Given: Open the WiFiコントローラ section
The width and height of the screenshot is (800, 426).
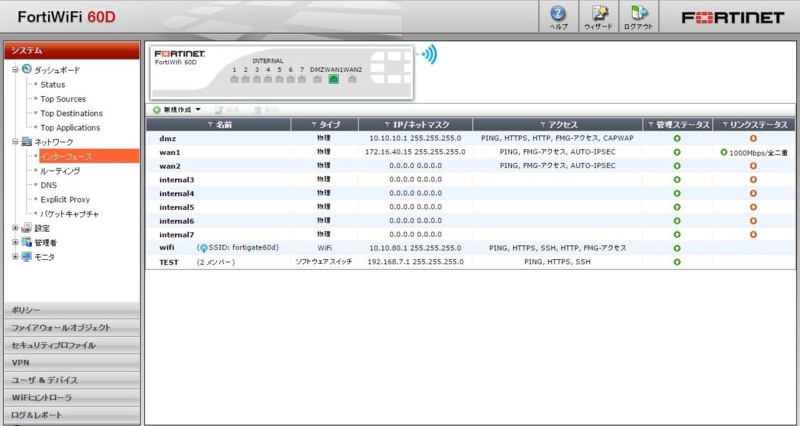Looking at the screenshot, I should coord(72,397).
